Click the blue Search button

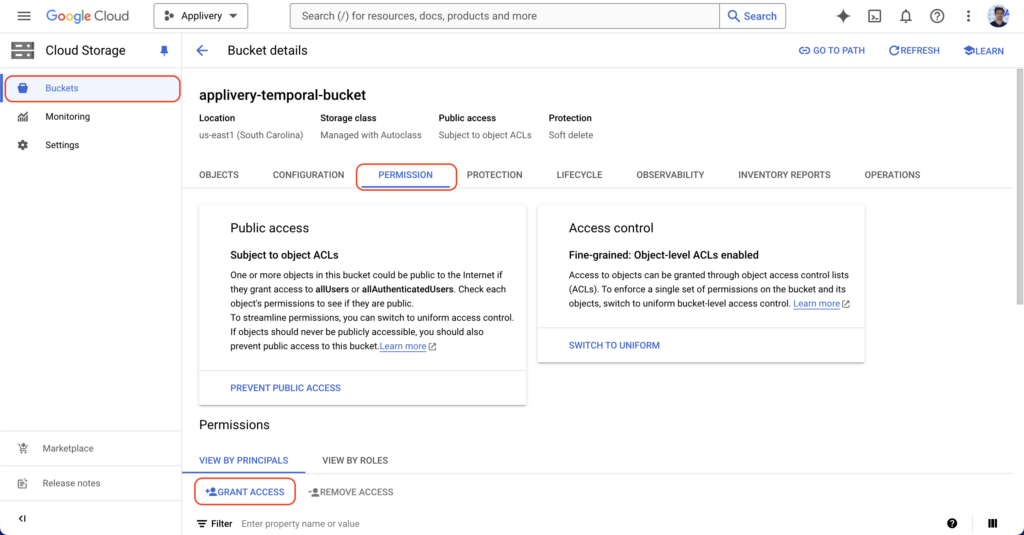[x=752, y=16]
